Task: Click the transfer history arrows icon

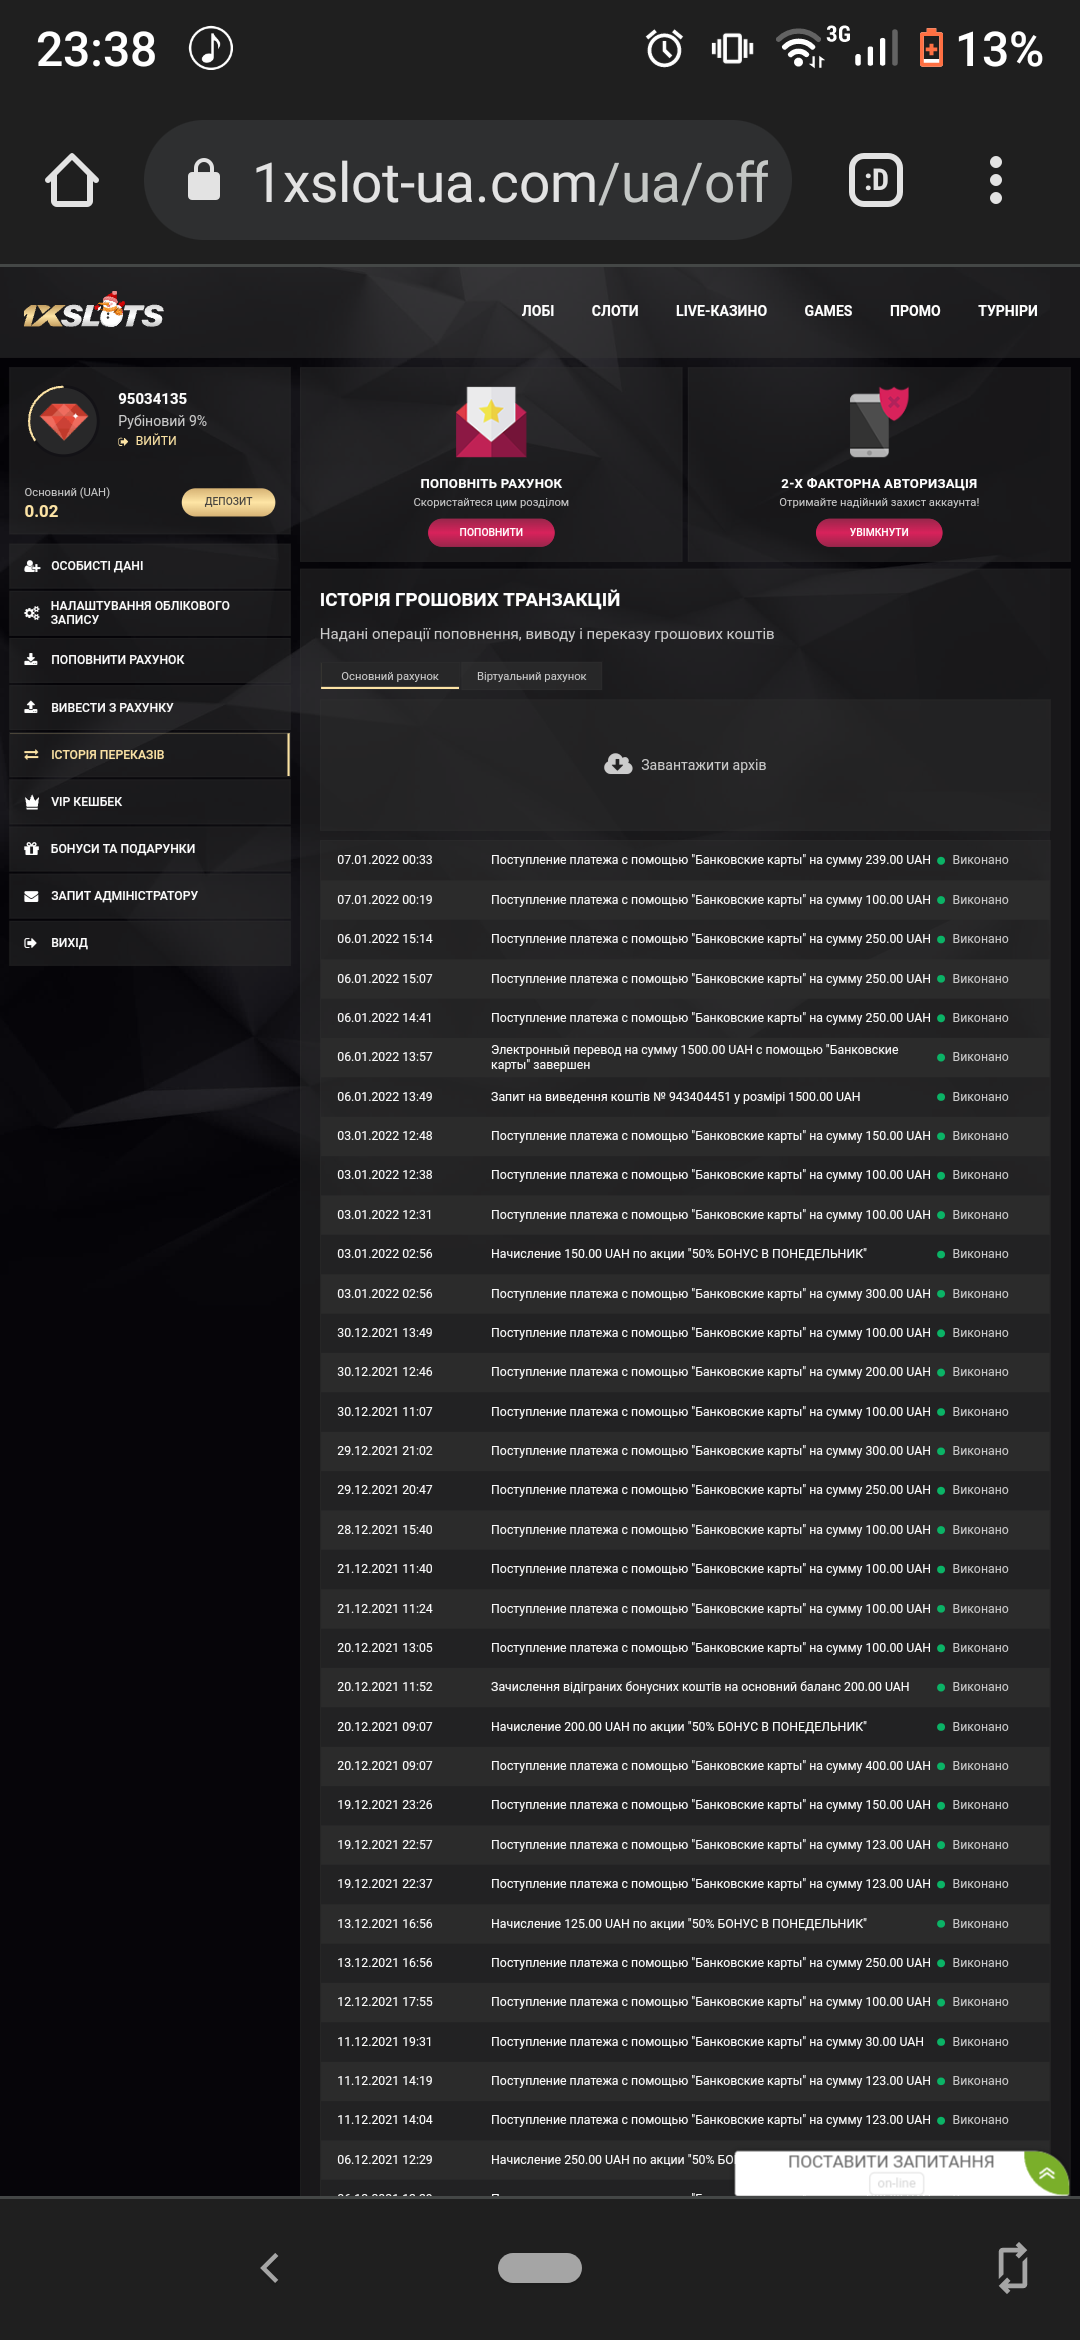Action: click(31, 755)
